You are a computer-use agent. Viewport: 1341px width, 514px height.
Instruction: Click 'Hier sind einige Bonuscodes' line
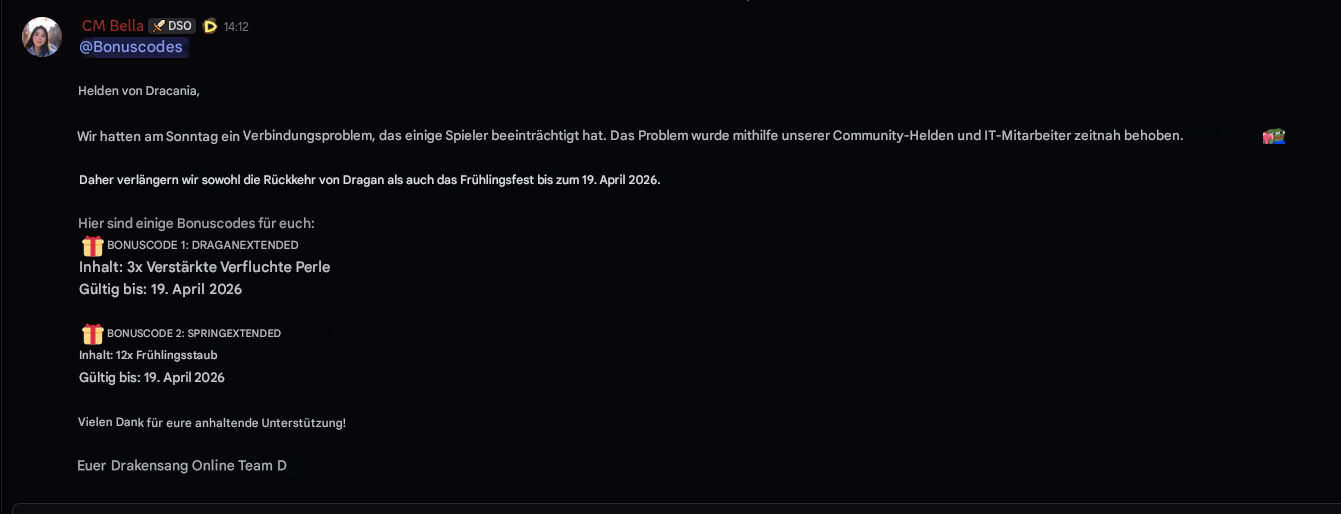click(196, 223)
